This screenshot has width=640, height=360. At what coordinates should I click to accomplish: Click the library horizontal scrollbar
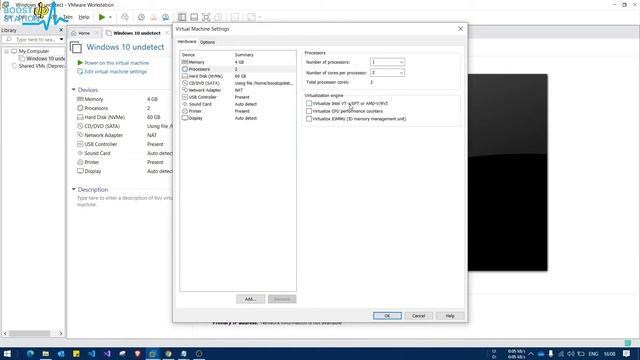29,333
